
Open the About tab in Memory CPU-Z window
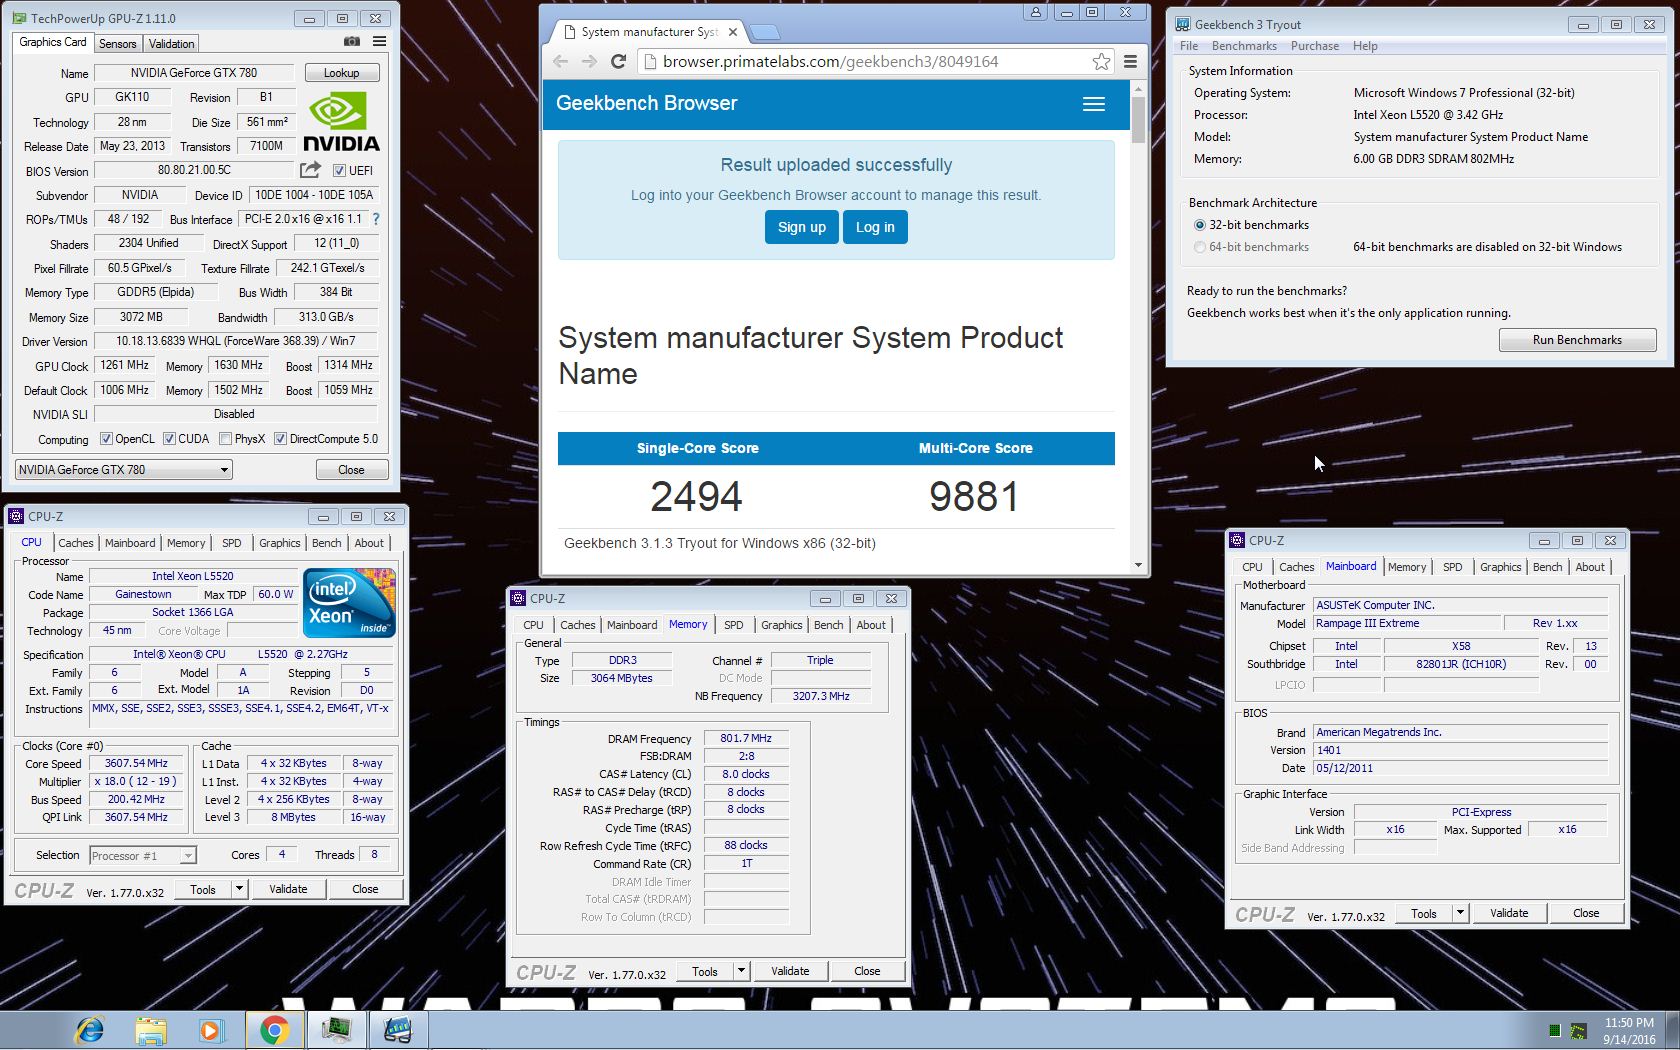pyautogui.click(x=871, y=625)
